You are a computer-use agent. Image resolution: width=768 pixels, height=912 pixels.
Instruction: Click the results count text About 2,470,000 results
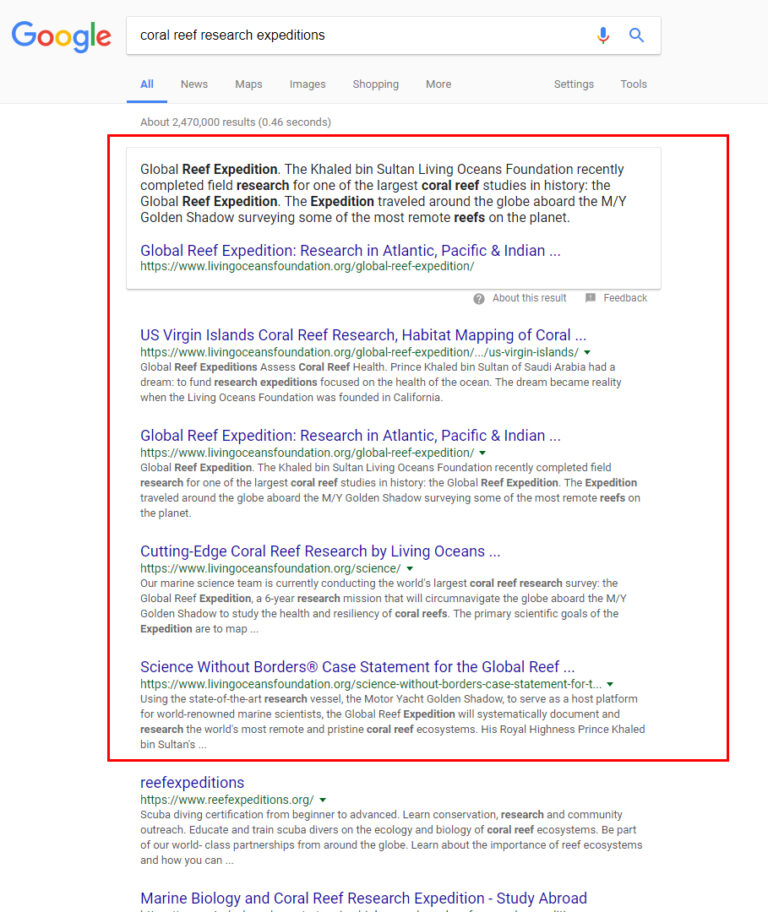[x=235, y=122]
